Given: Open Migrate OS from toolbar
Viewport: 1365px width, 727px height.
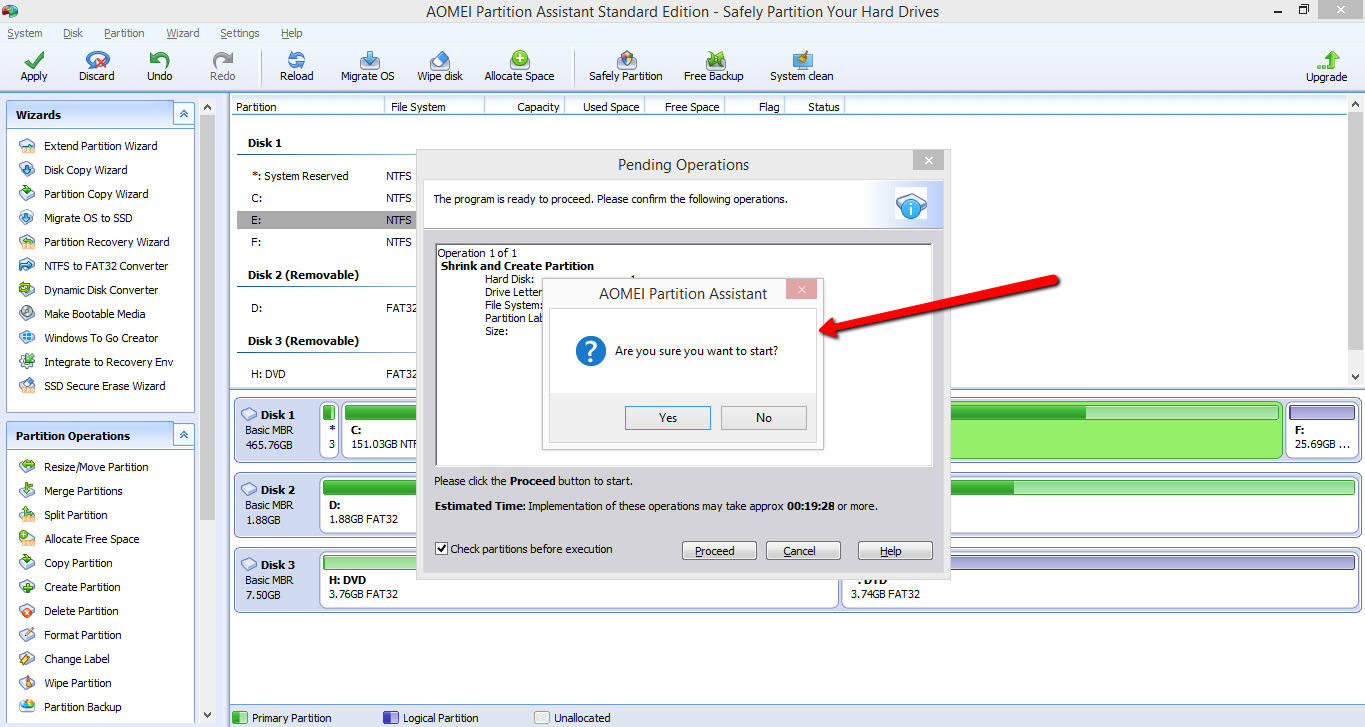Looking at the screenshot, I should coord(368,67).
